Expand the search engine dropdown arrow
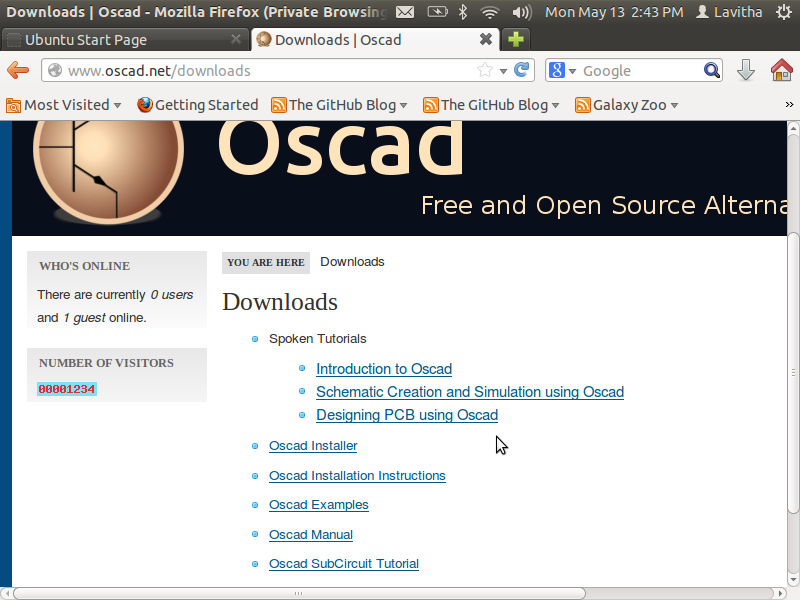 tap(572, 71)
